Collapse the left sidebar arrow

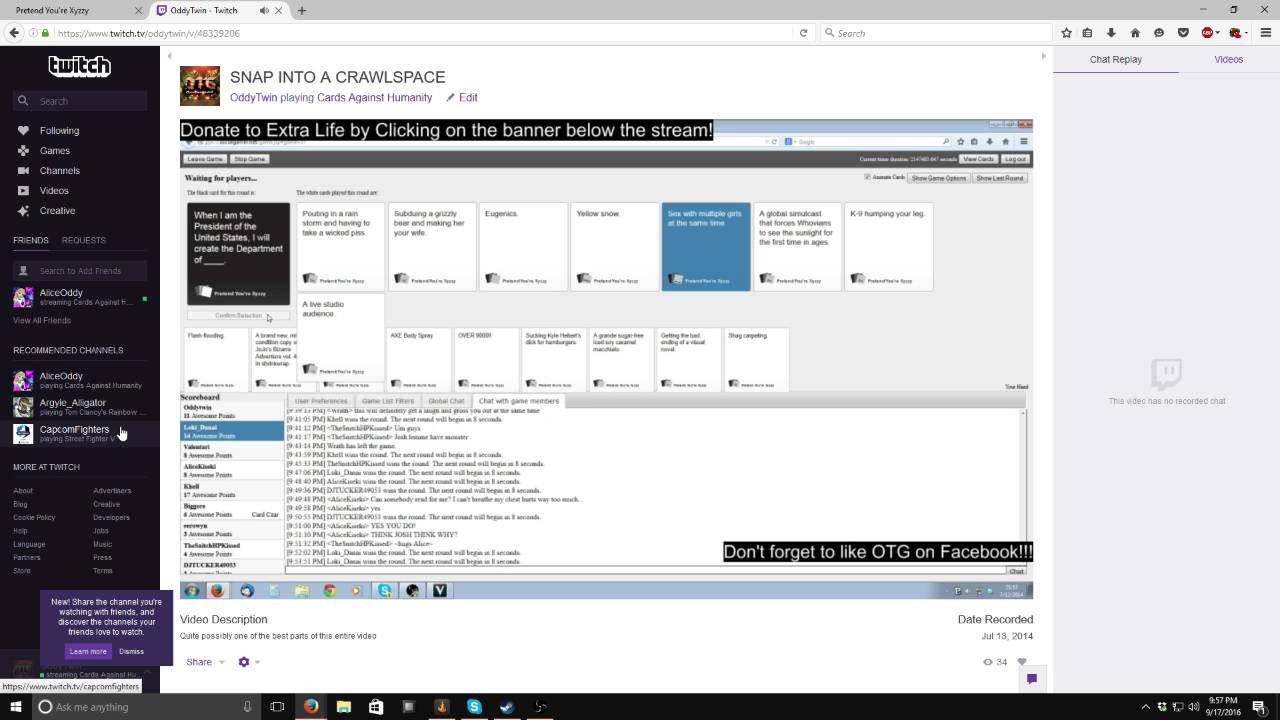point(169,56)
